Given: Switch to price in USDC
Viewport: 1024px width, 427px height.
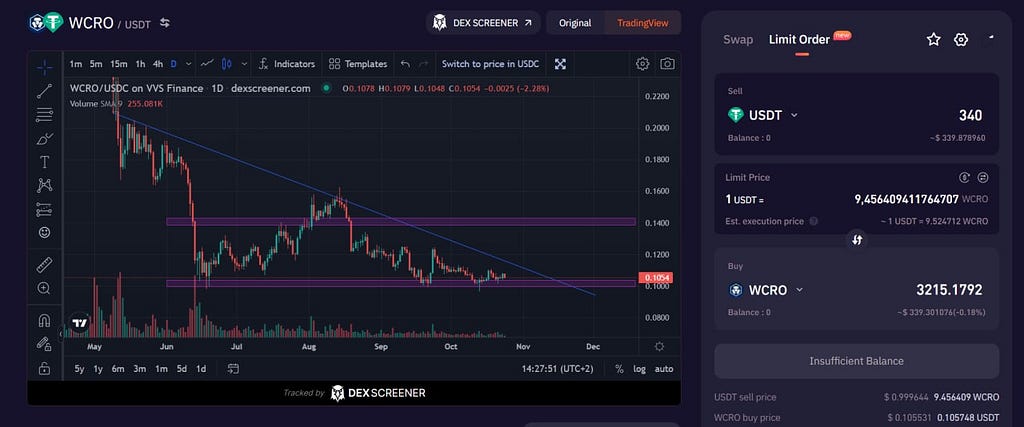Looking at the screenshot, I should click(x=490, y=64).
